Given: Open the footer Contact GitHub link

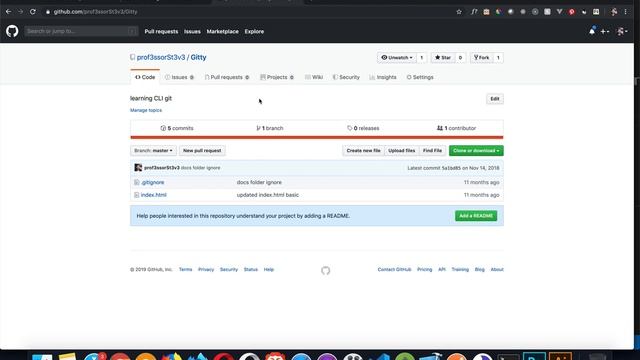Looking at the screenshot, I should [394, 269].
